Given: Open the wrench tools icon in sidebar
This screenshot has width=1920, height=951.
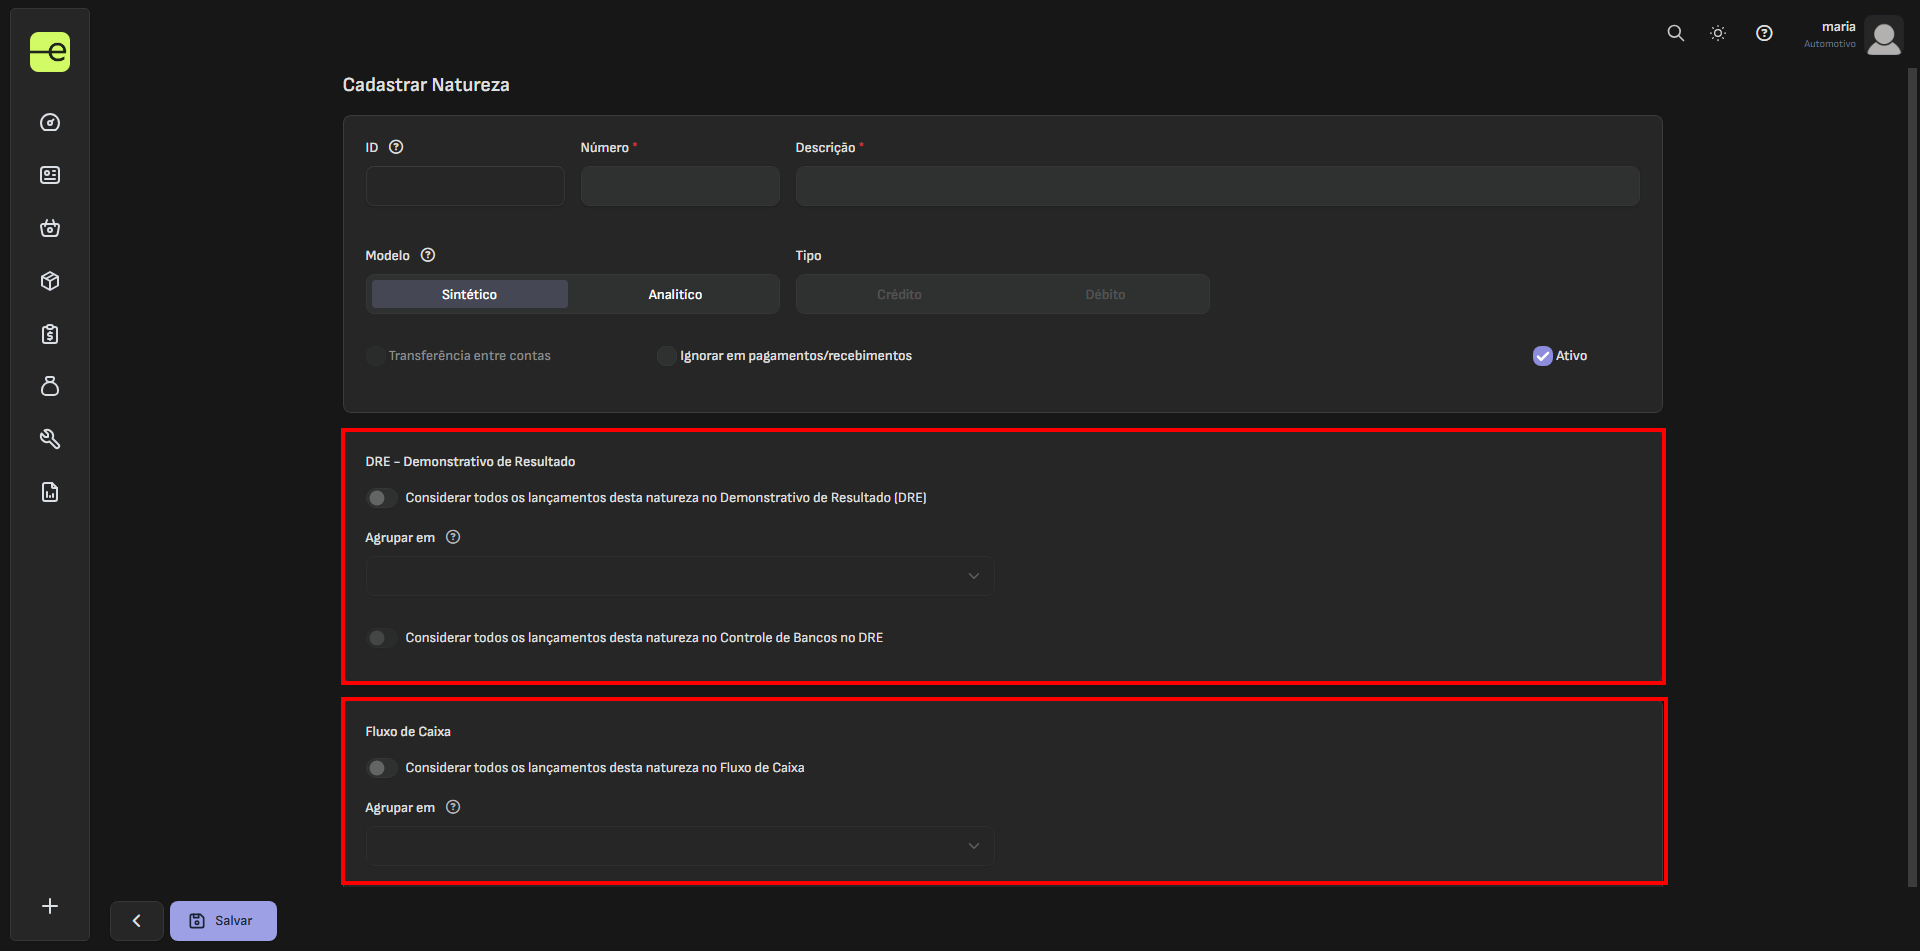Looking at the screenshot, I should point(50,439).
